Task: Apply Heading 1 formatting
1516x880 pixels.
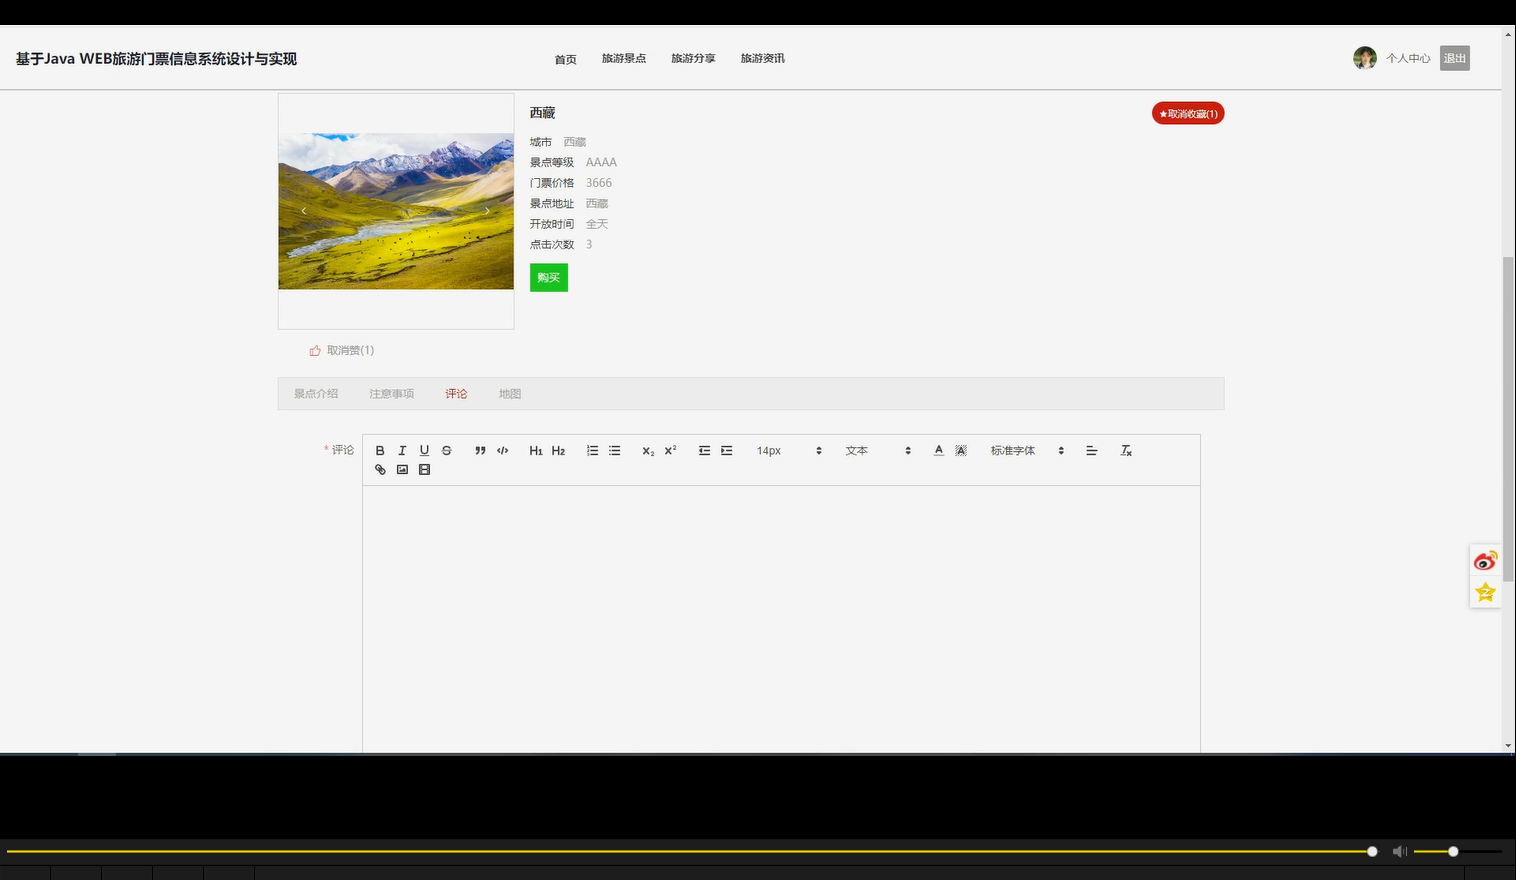Action: coord(536,450)
